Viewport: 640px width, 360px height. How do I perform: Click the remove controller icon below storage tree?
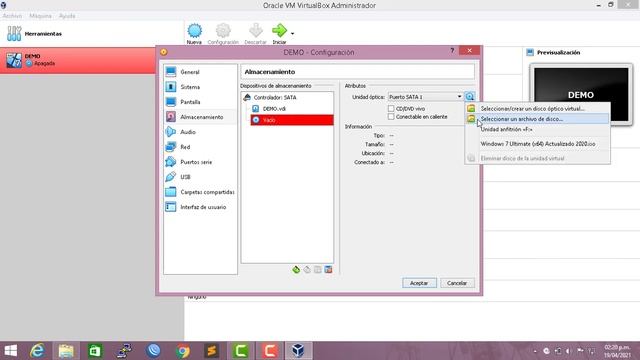(307, 269)
